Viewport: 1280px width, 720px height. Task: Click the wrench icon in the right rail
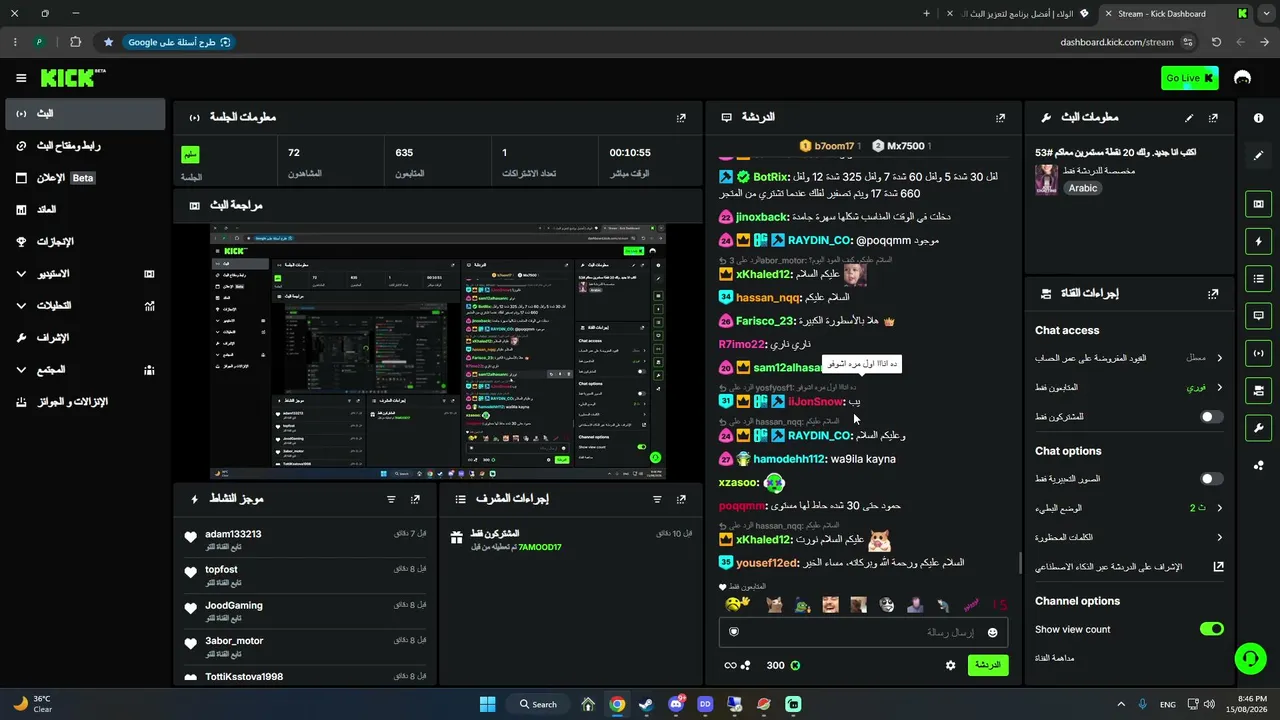click(1258, 428)
